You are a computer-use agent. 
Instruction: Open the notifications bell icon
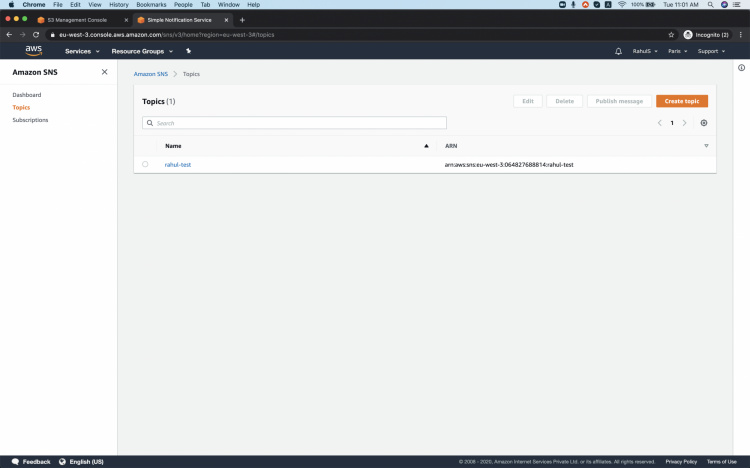pos(618,51)
